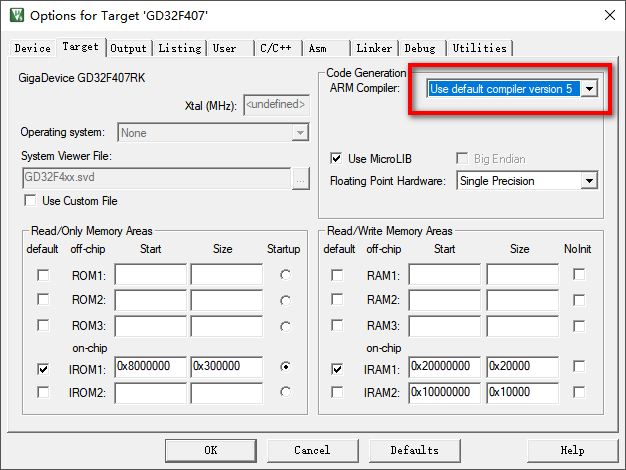Screen dimensions: 626x470
Task: Open the Operating system dropdown
Action: pyautogui.click(x=213, y=133)
